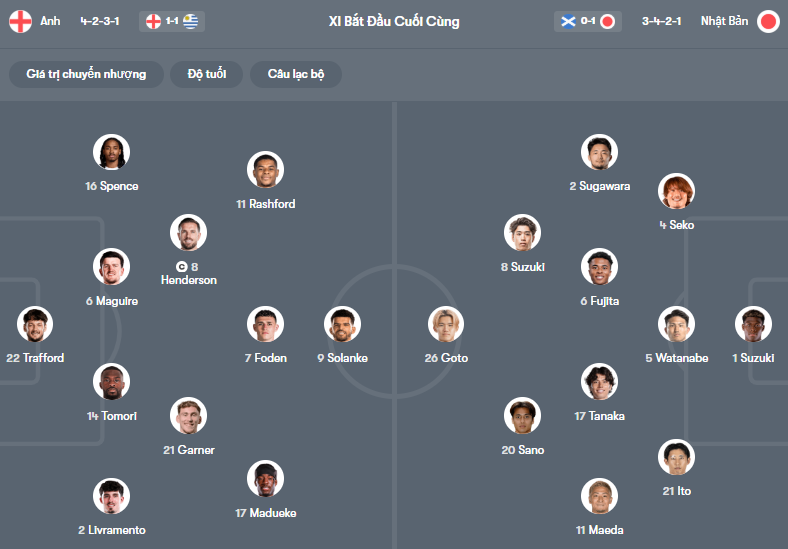Click the England flag icon beside Anh
The width and height of the screenshot is (788, 549).
(x=20, y=21)
